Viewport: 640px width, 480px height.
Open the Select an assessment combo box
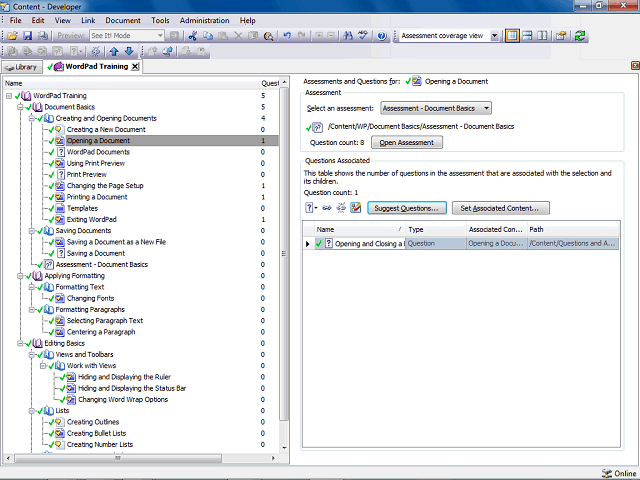coord(436,108)
